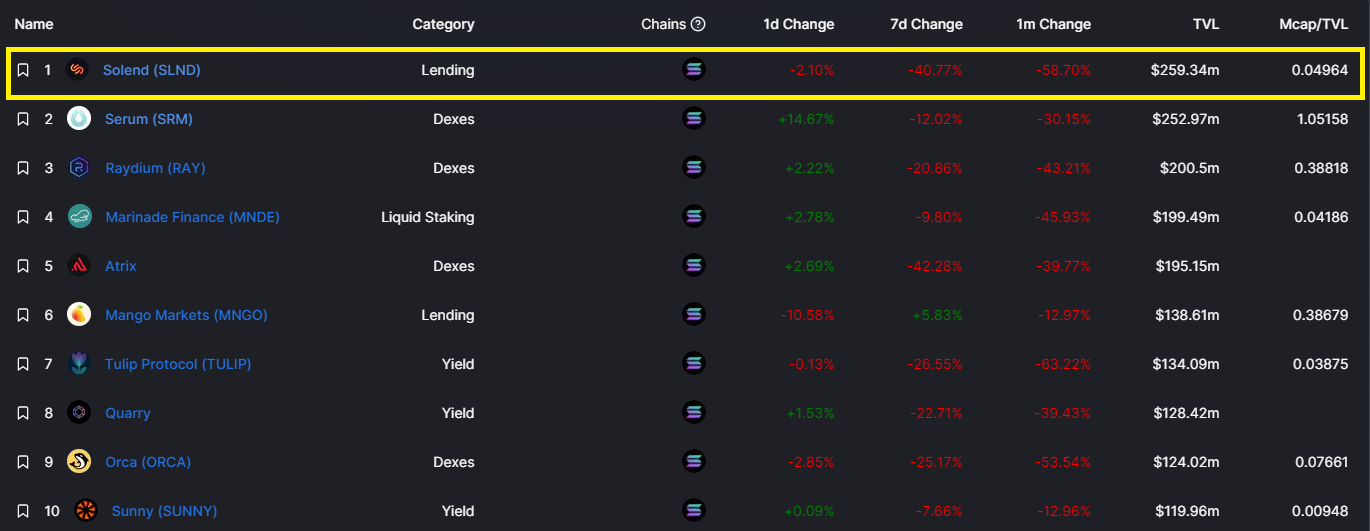The image size is (1370, 531).
Task: Click the help icon beside Chains
Action: pyautogui.click(x=698, y=24)
